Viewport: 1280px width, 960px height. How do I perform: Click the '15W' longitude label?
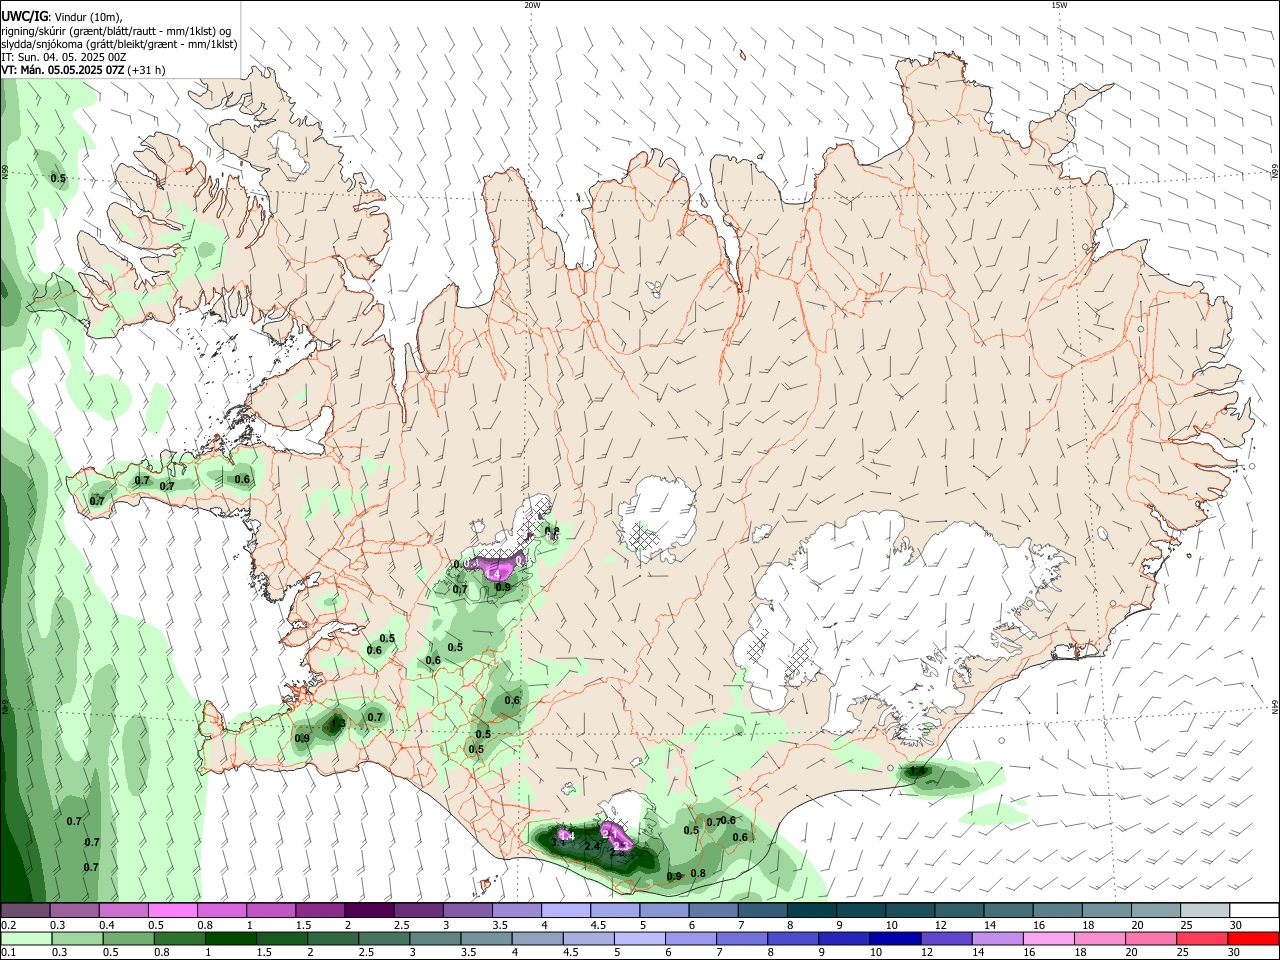(x=1059, y=5)
